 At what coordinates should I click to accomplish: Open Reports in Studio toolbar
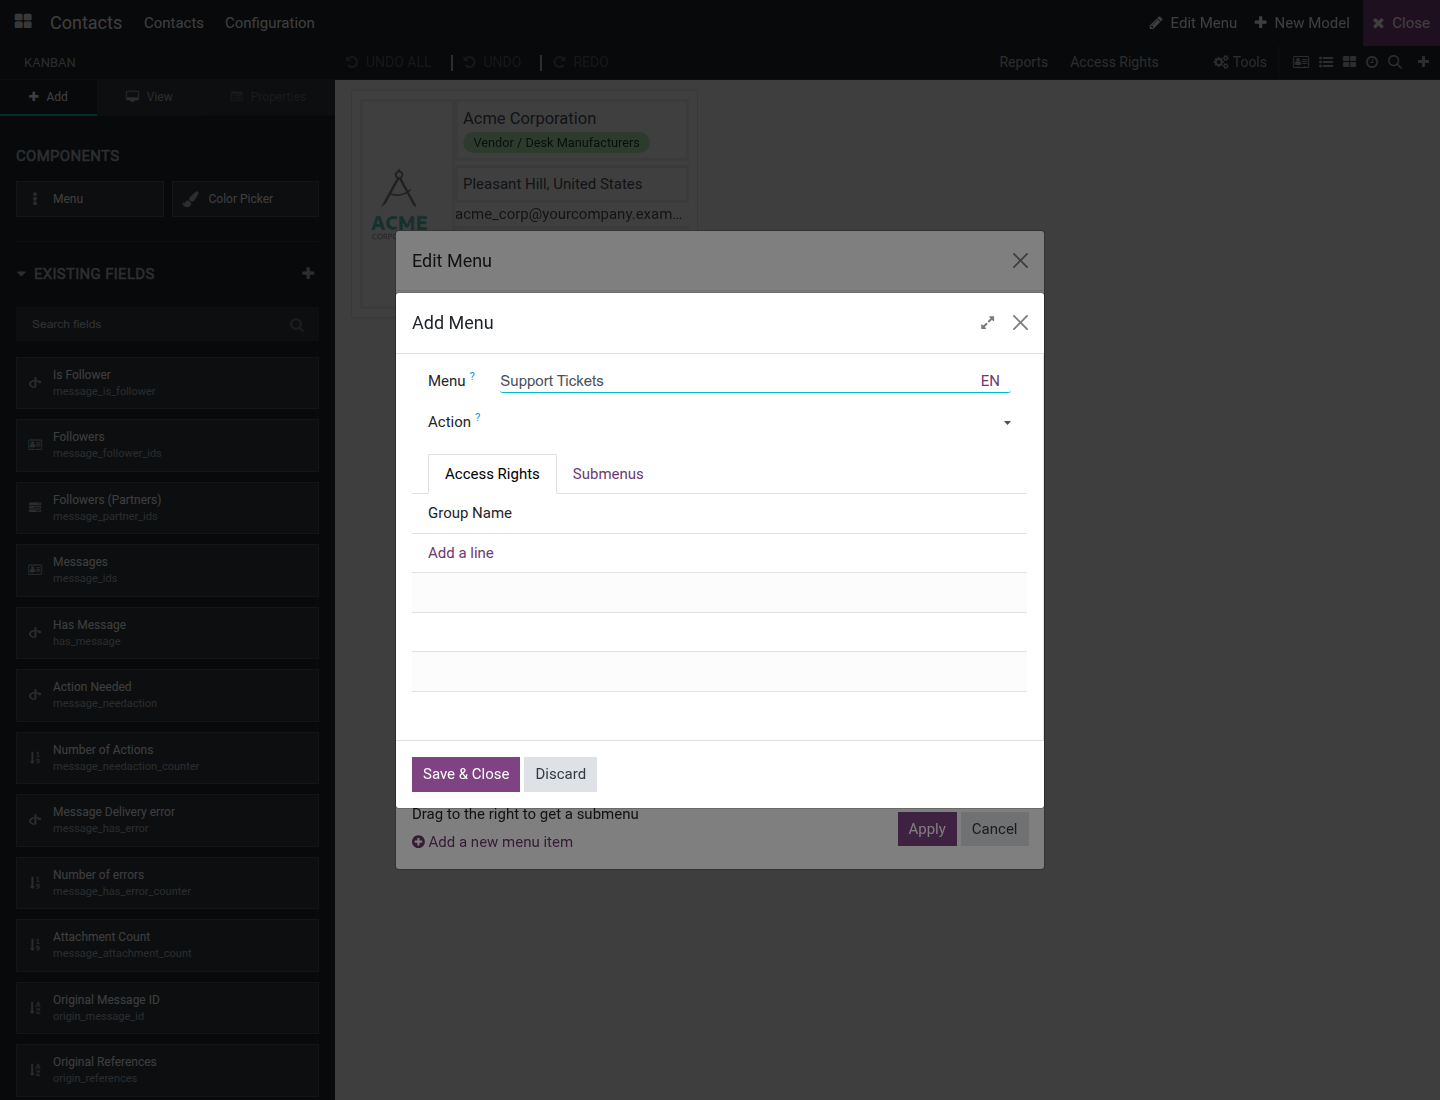[x=1024, y=62]
